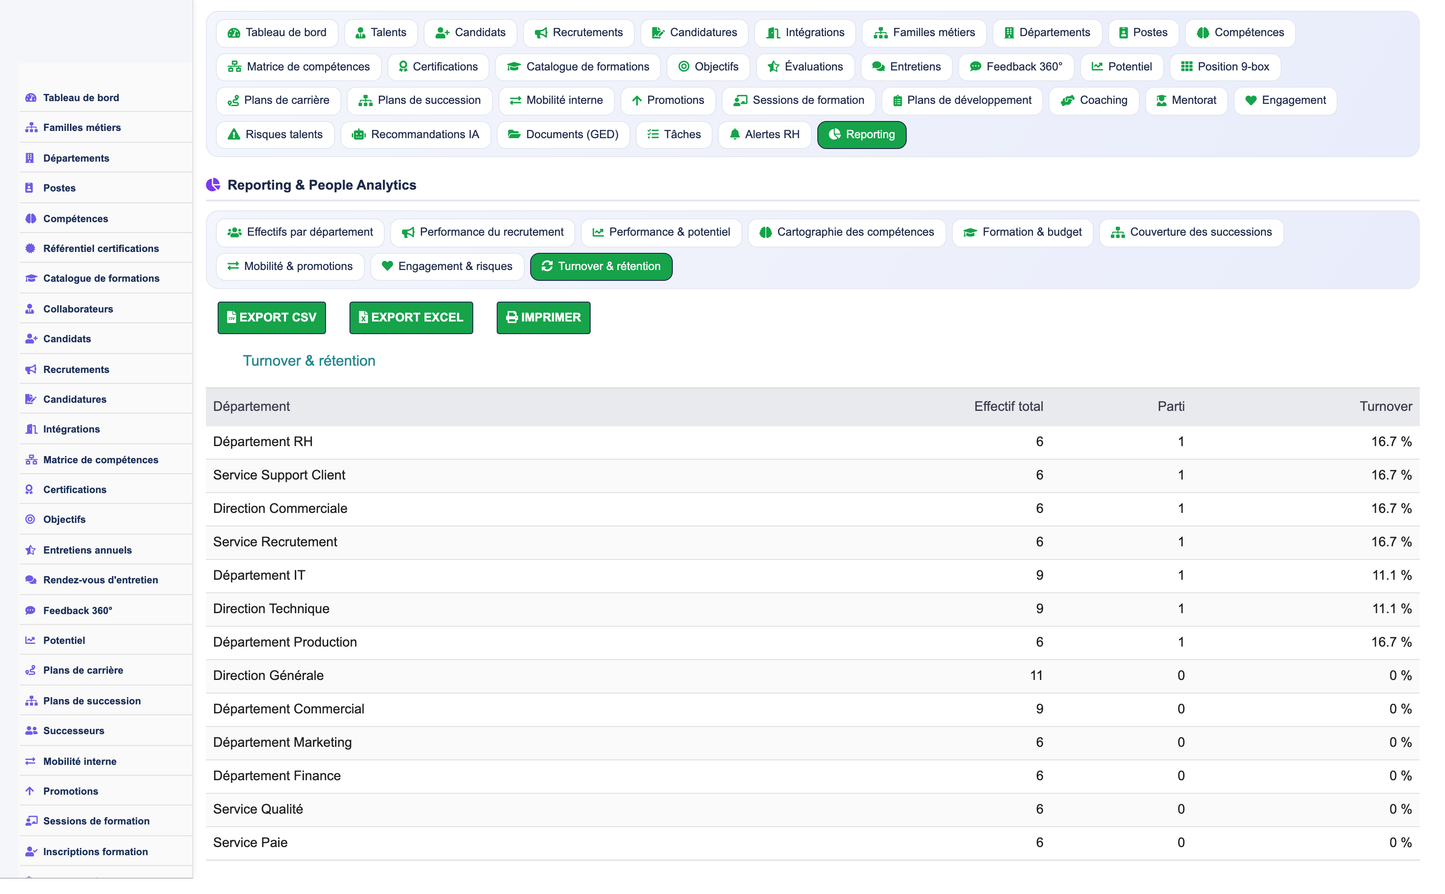Show the Performance du recrutement report
This screenshot has height=894, width=1445.
[x=483, y=232]
